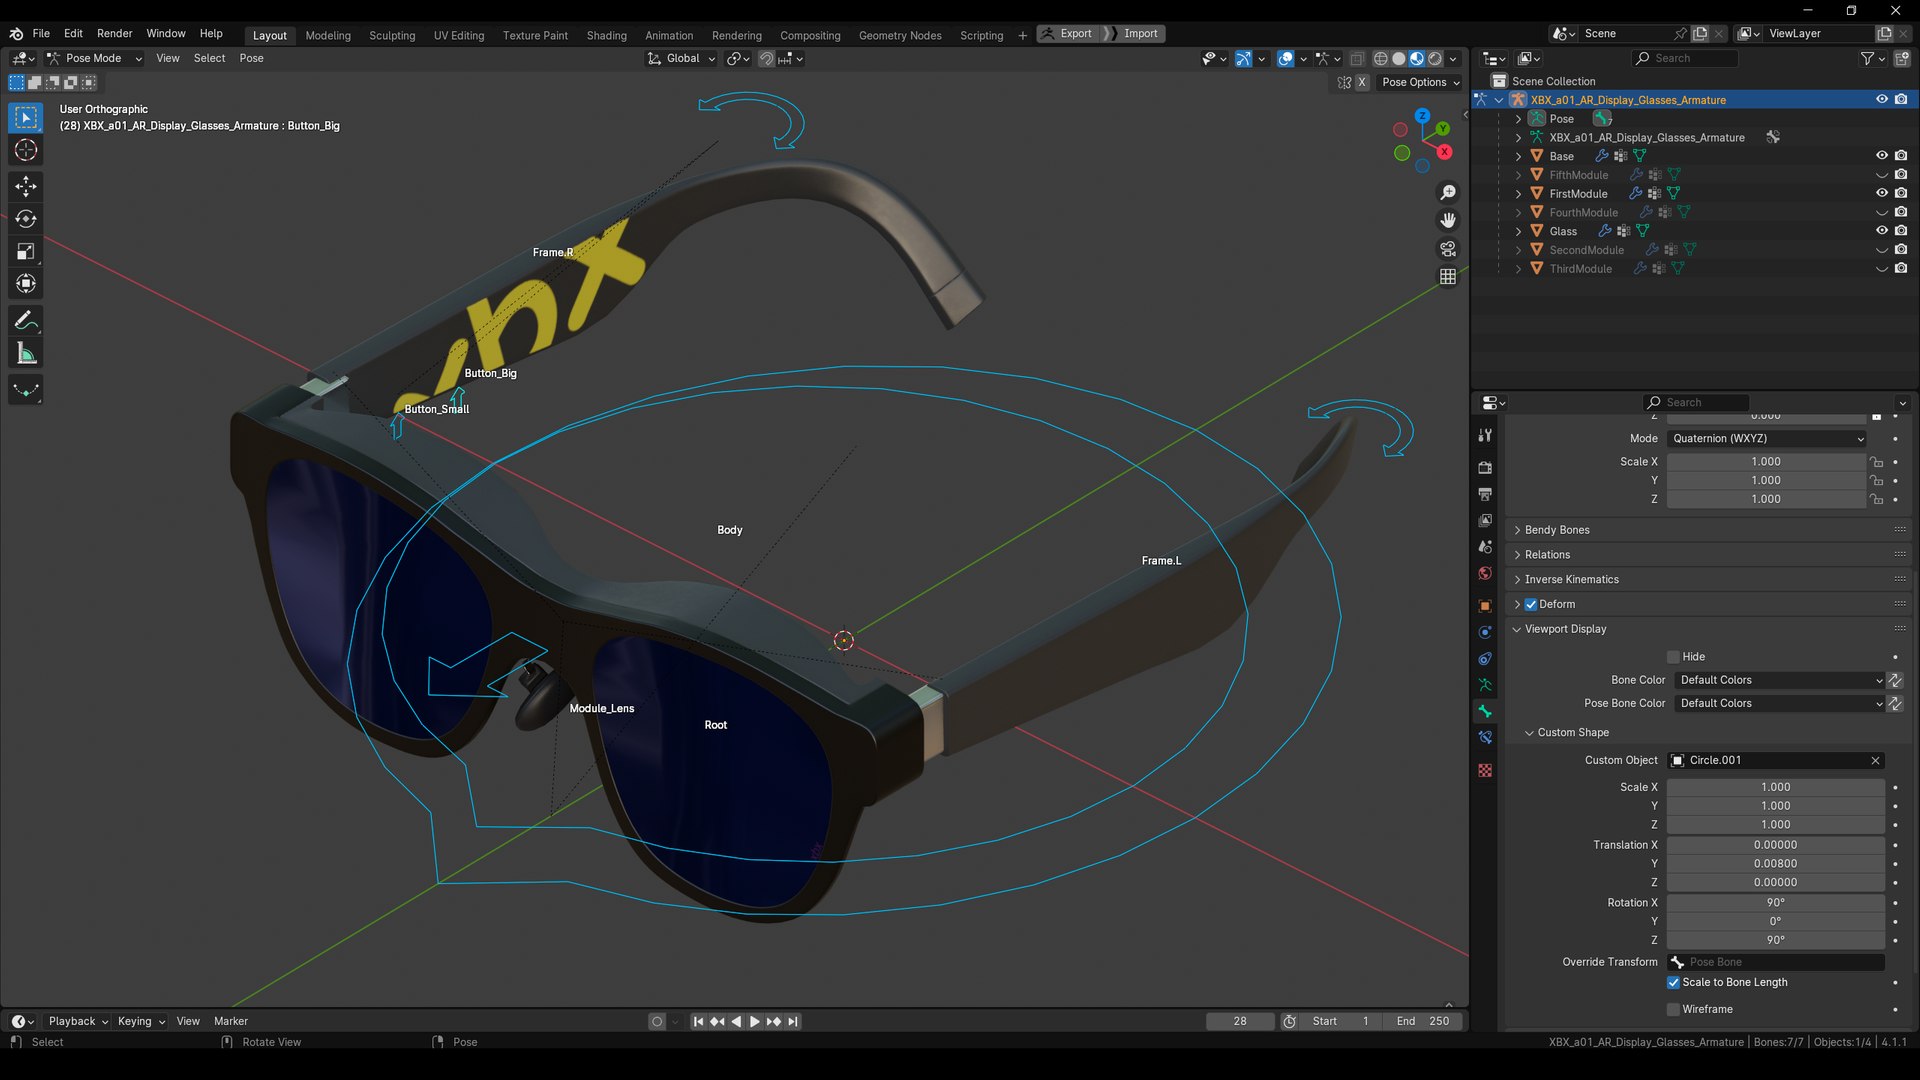Click the viewport zoom magnifier icon
The height and width of the screenshot is (1080, 1920).
click(1448, 192)
